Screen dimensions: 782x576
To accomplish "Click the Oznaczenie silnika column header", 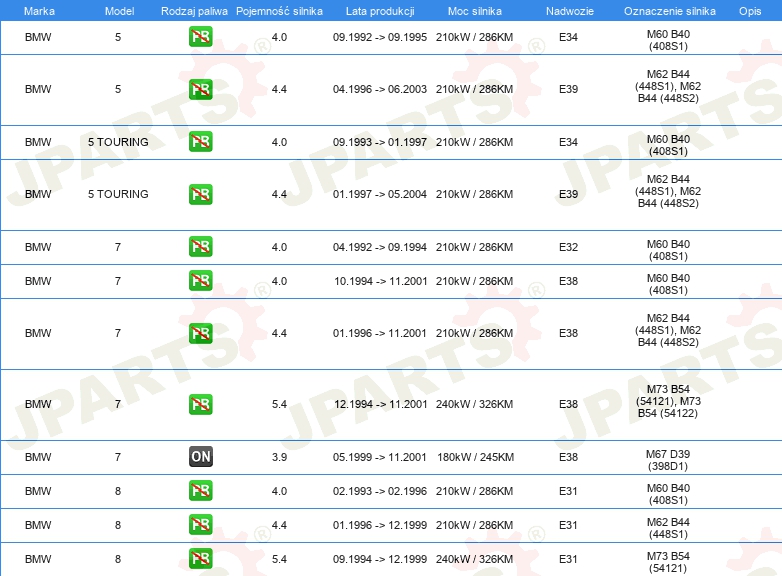I will [669, 11].
